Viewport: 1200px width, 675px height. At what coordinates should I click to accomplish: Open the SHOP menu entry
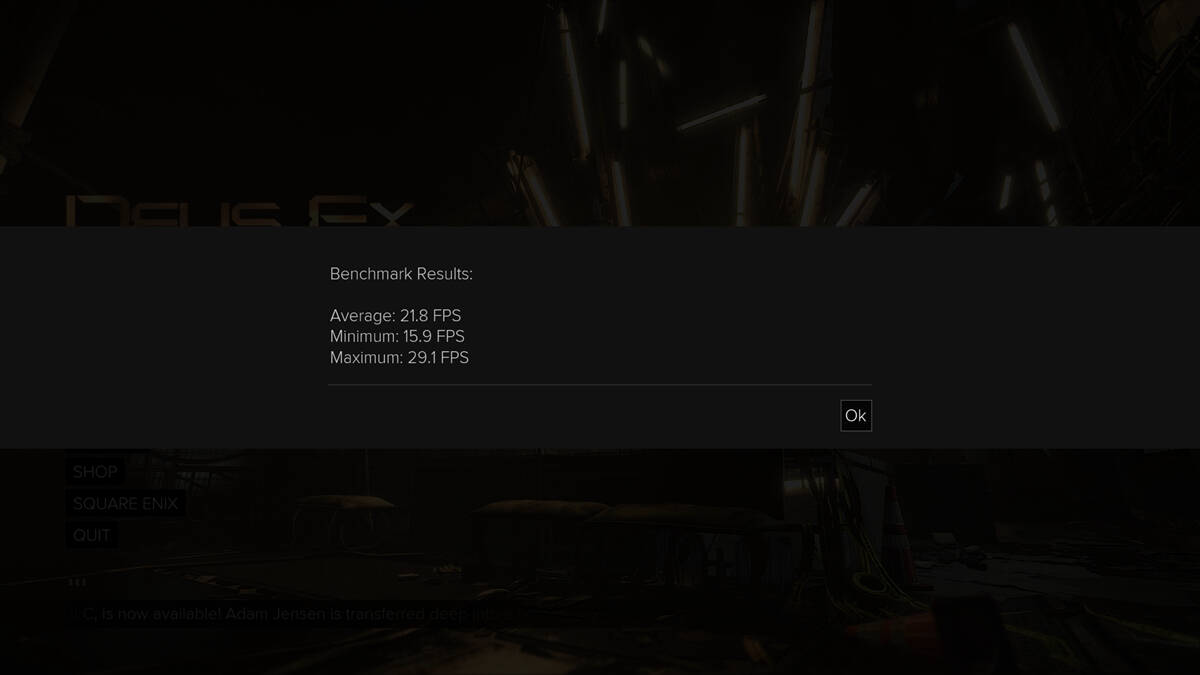[95, 472]
